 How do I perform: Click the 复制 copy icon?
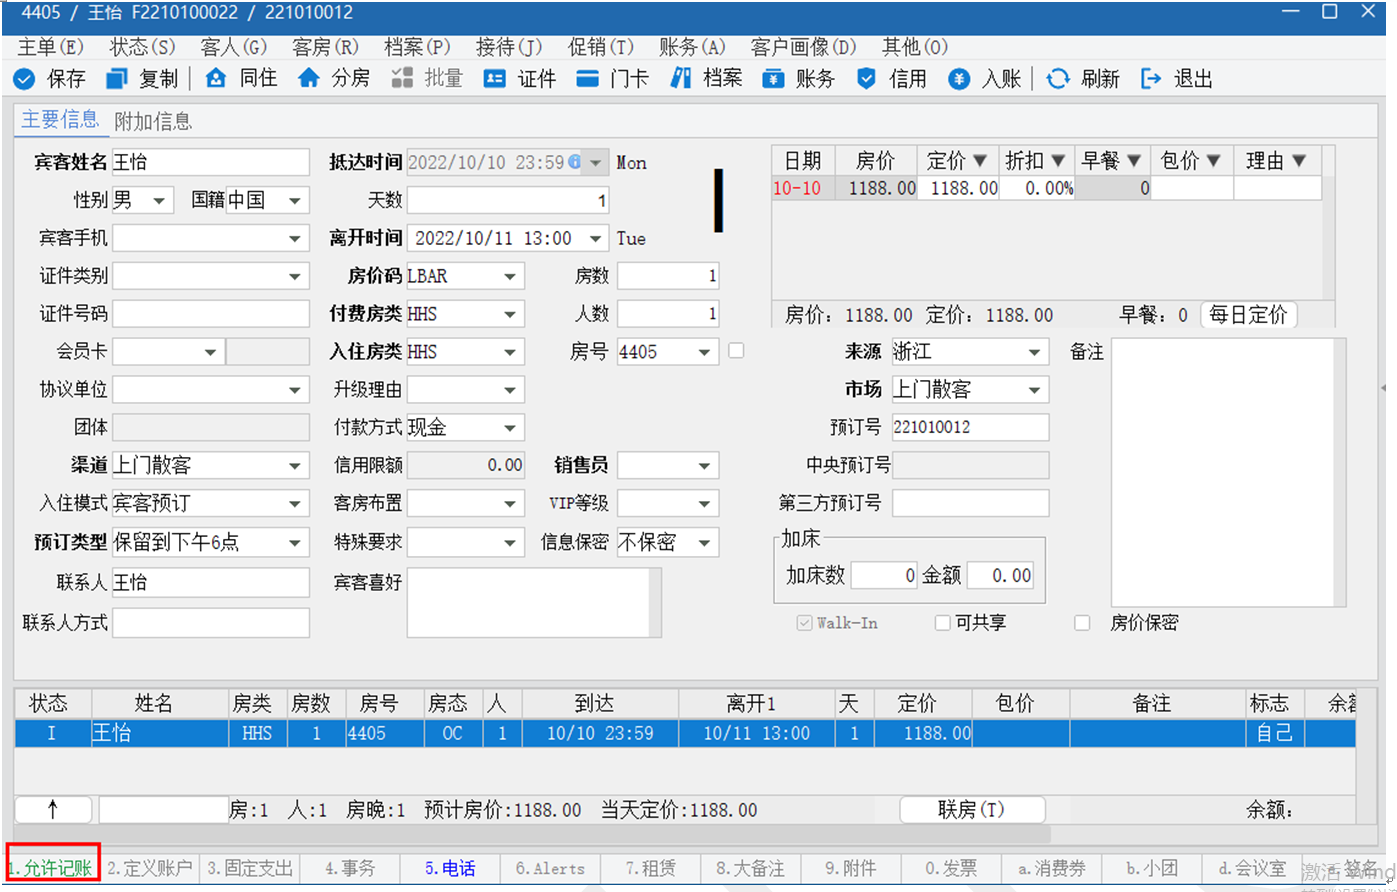117,79
